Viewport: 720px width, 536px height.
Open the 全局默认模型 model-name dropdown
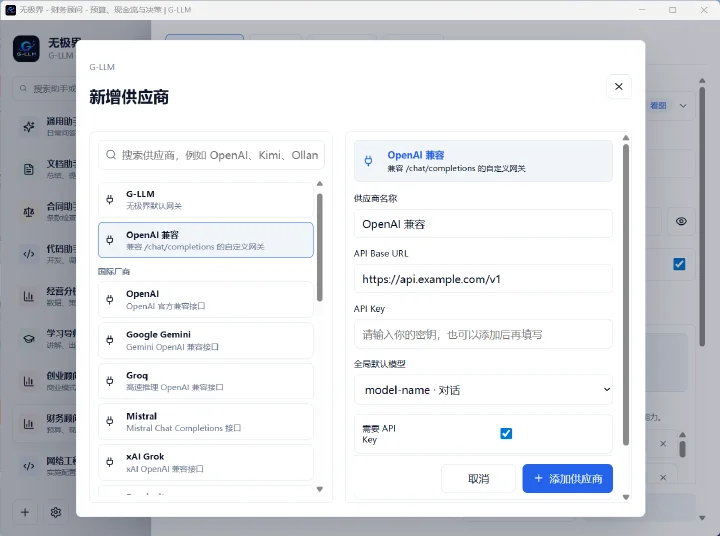point(483,390)
